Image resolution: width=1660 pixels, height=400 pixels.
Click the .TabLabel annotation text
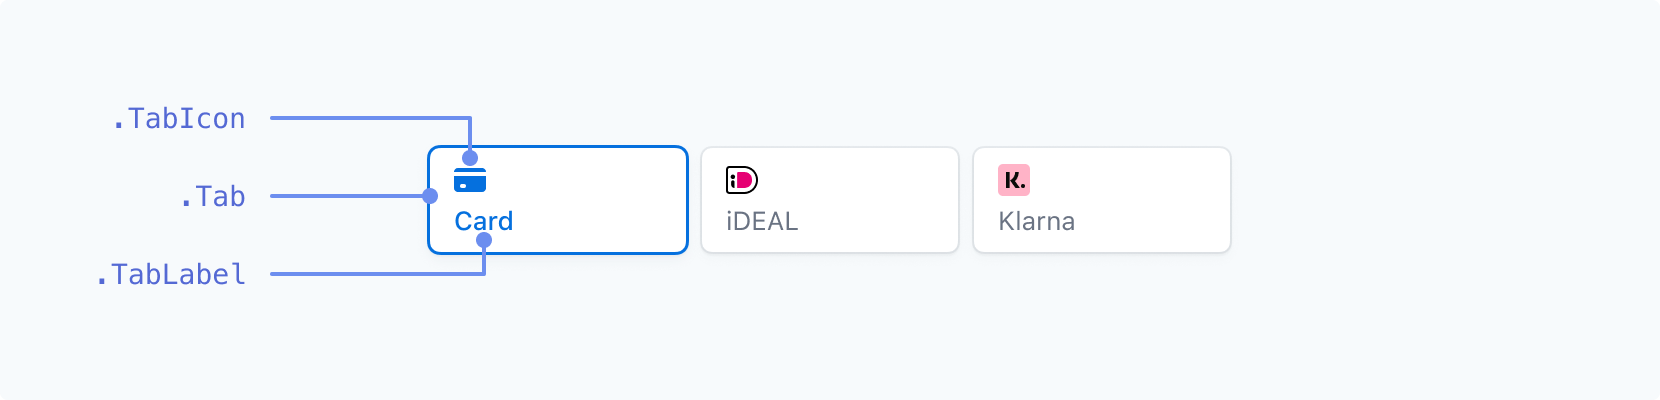170,275
